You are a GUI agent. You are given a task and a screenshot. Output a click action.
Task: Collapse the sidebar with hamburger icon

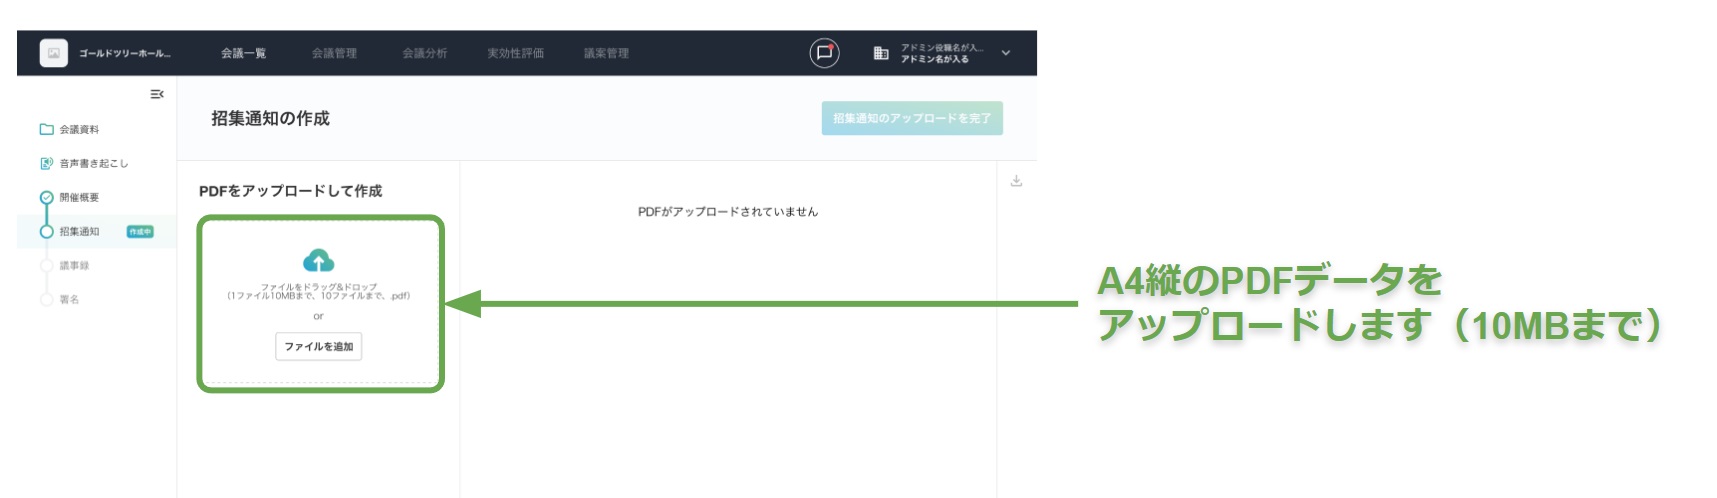pyautogui.click(x=157, y=94)
